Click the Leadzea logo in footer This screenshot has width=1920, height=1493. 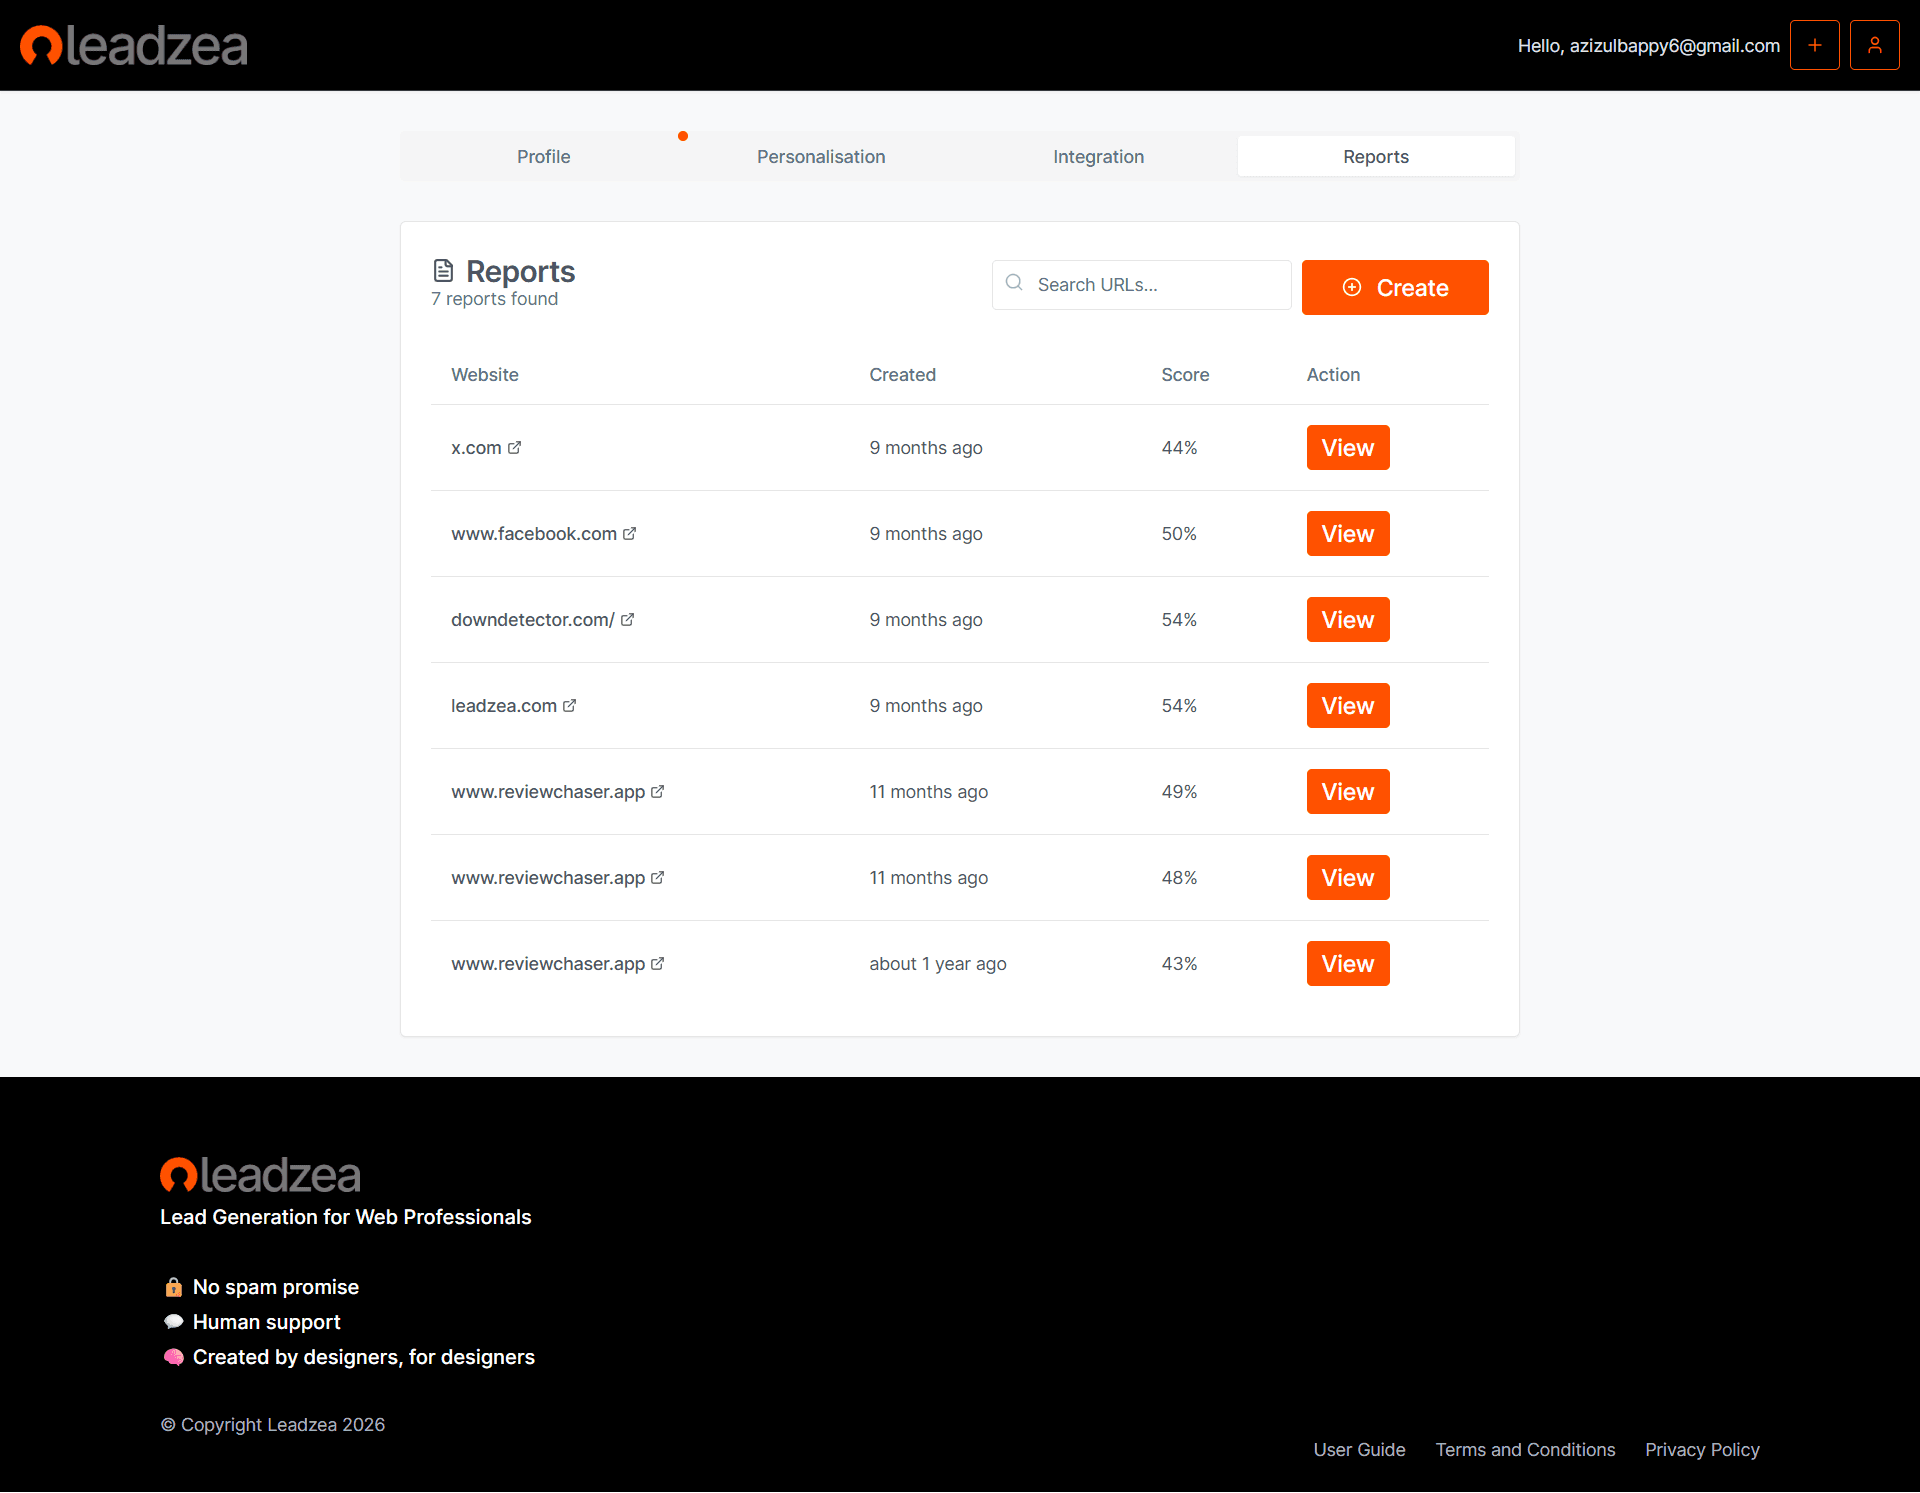[x=260, y=1175]
